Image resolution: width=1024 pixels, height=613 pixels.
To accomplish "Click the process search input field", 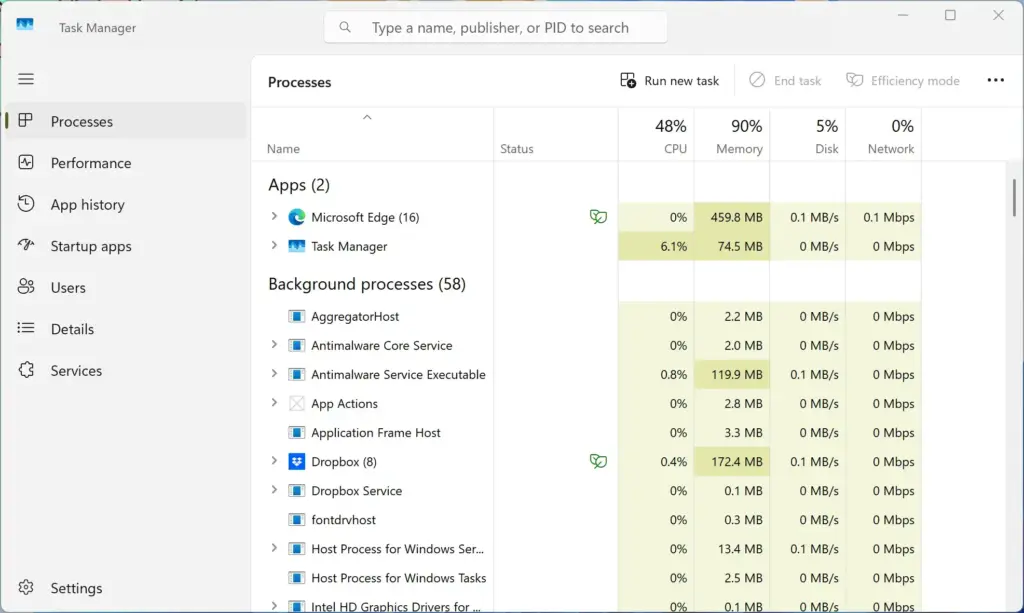I will point(496,27).
